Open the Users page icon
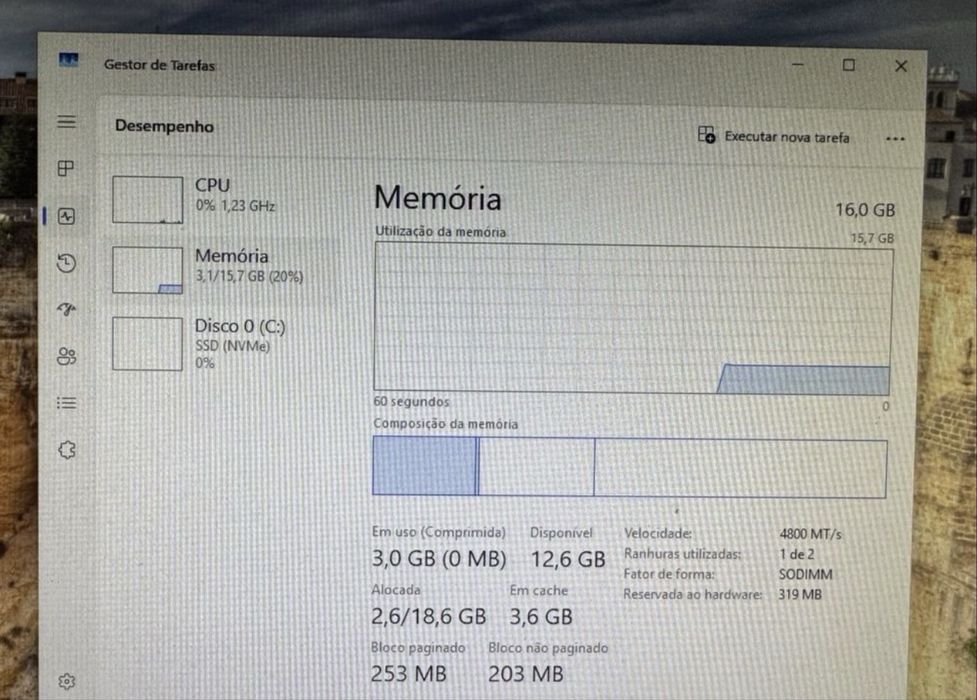977x700 pixels. pos(66,356)
